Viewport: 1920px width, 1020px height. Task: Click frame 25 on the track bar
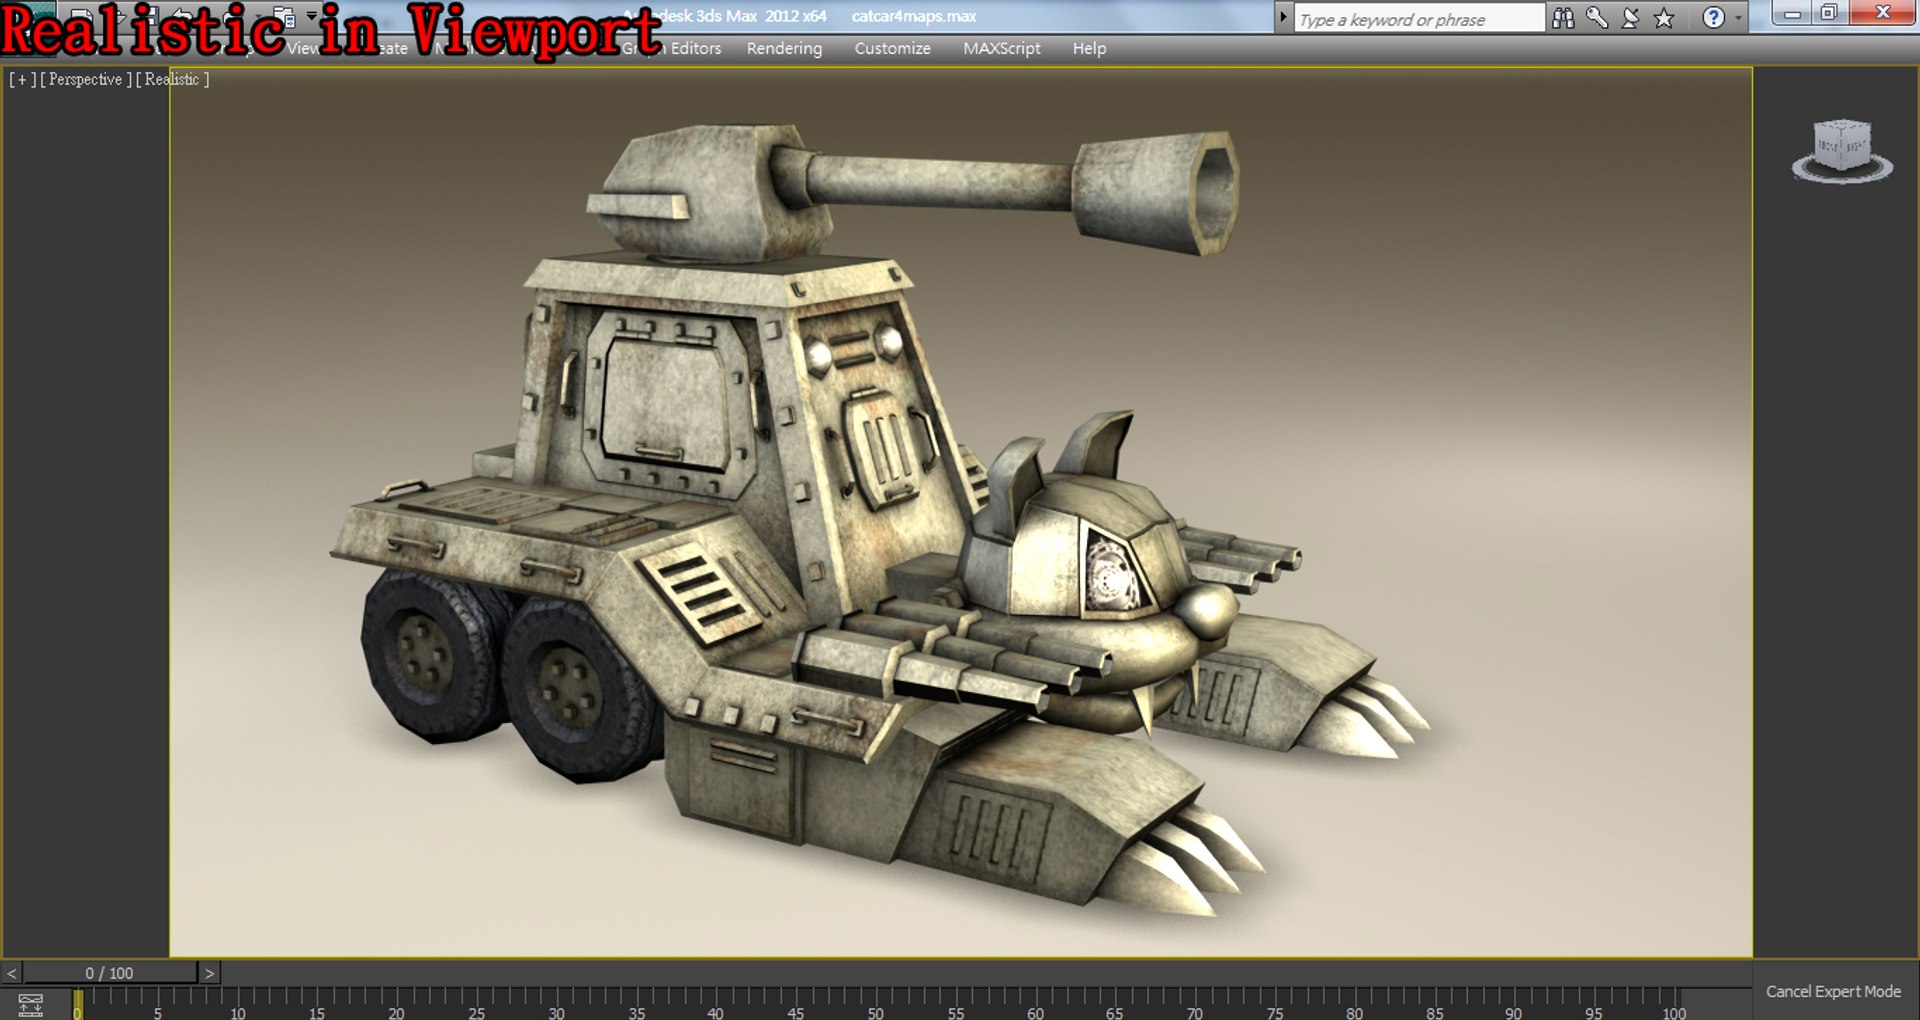tap(476, 1012)
